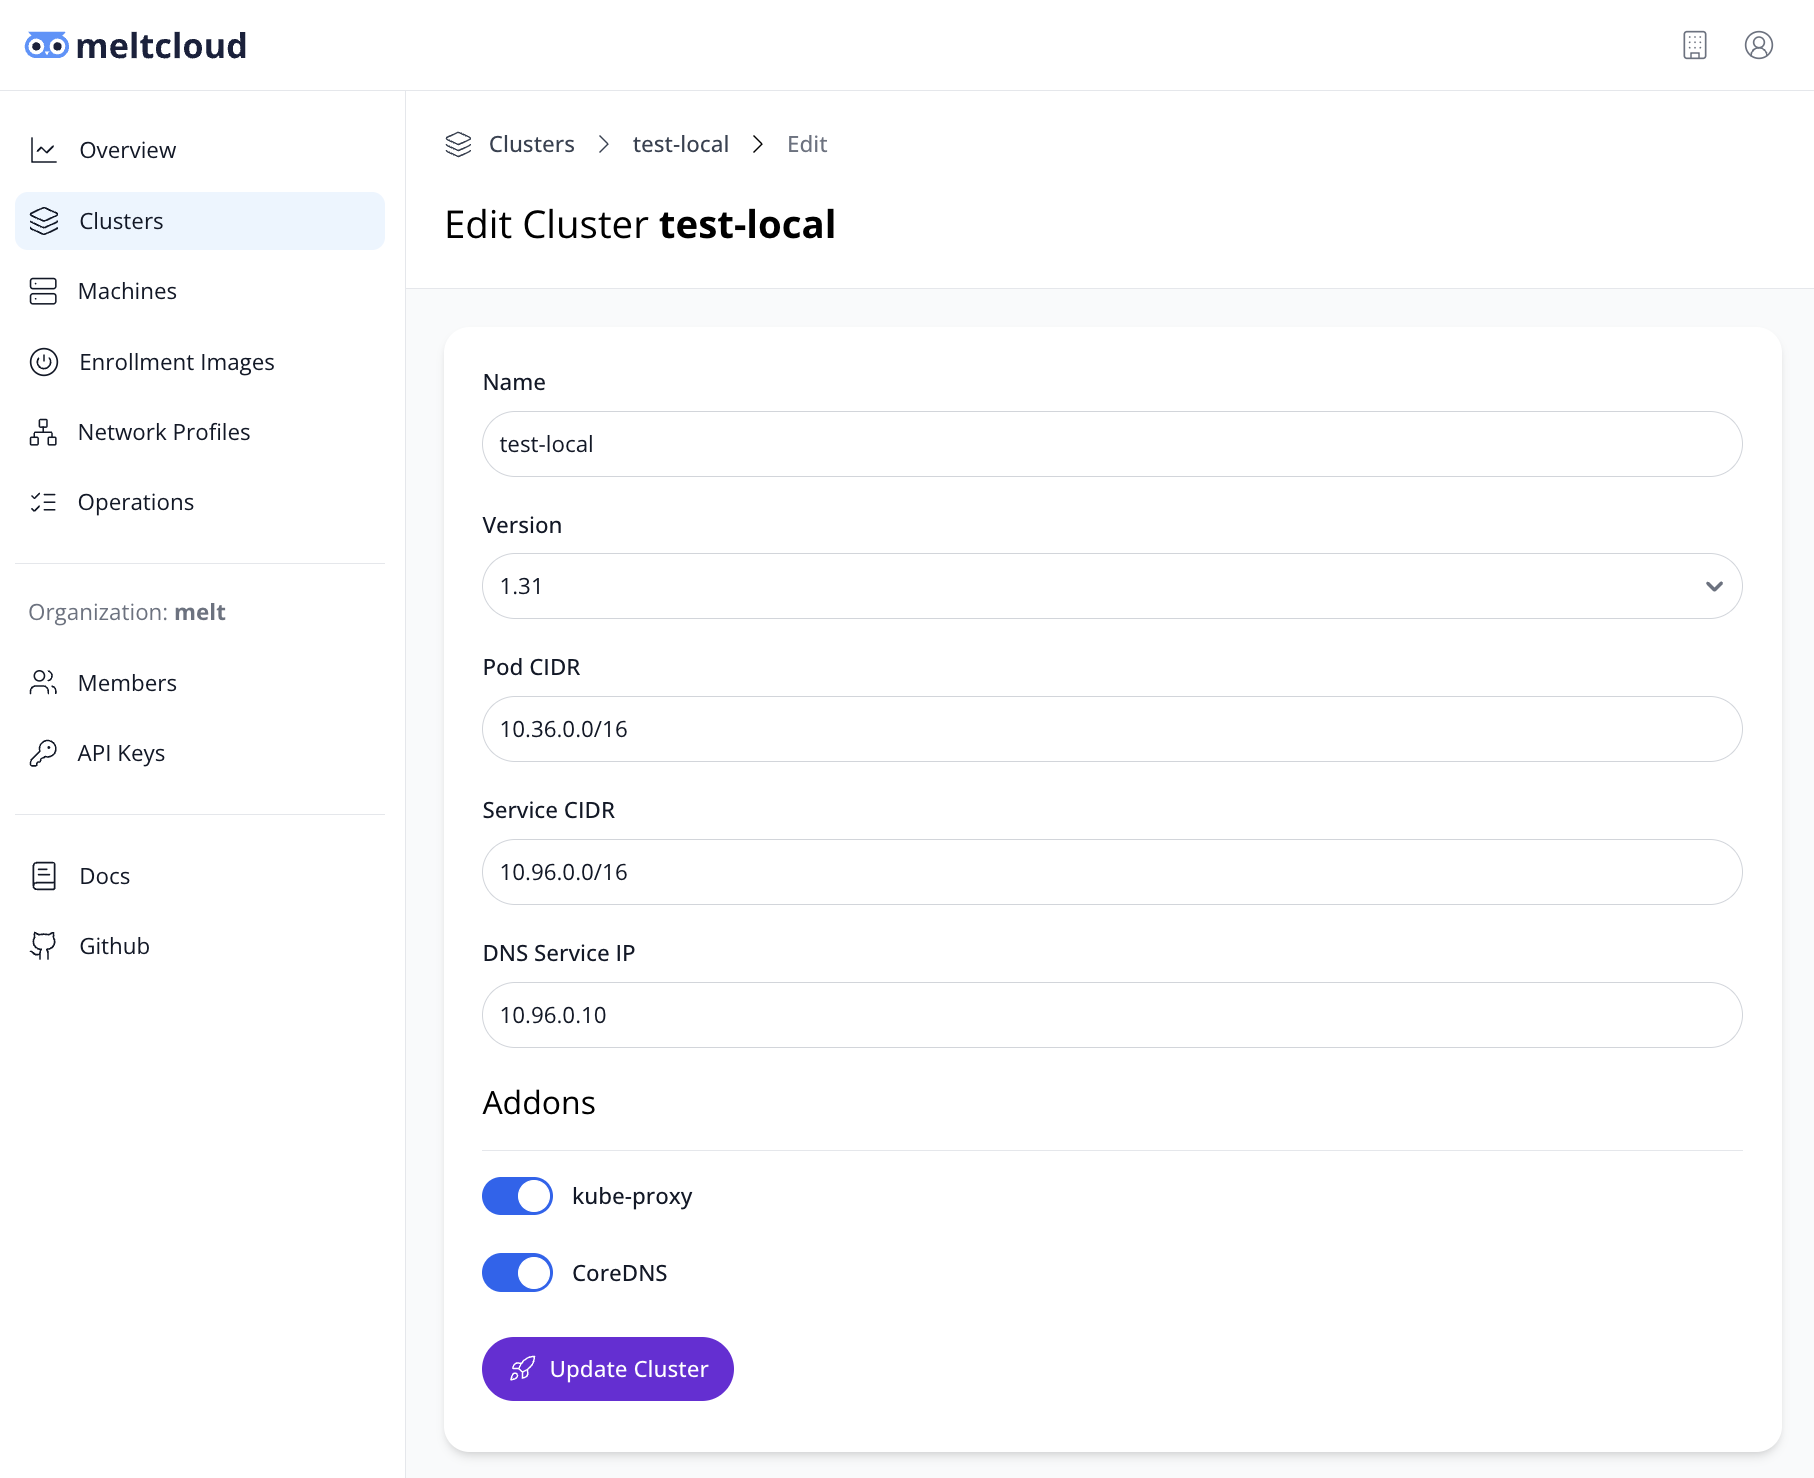Open test-local from the breadcrumb

(680, 143)
